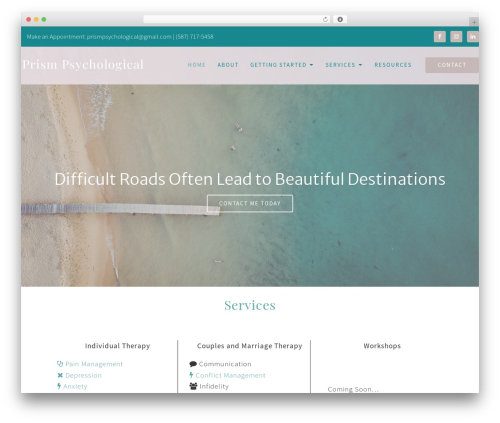
Task: Click the Contact button in header
Action: (x=452, y=65)
